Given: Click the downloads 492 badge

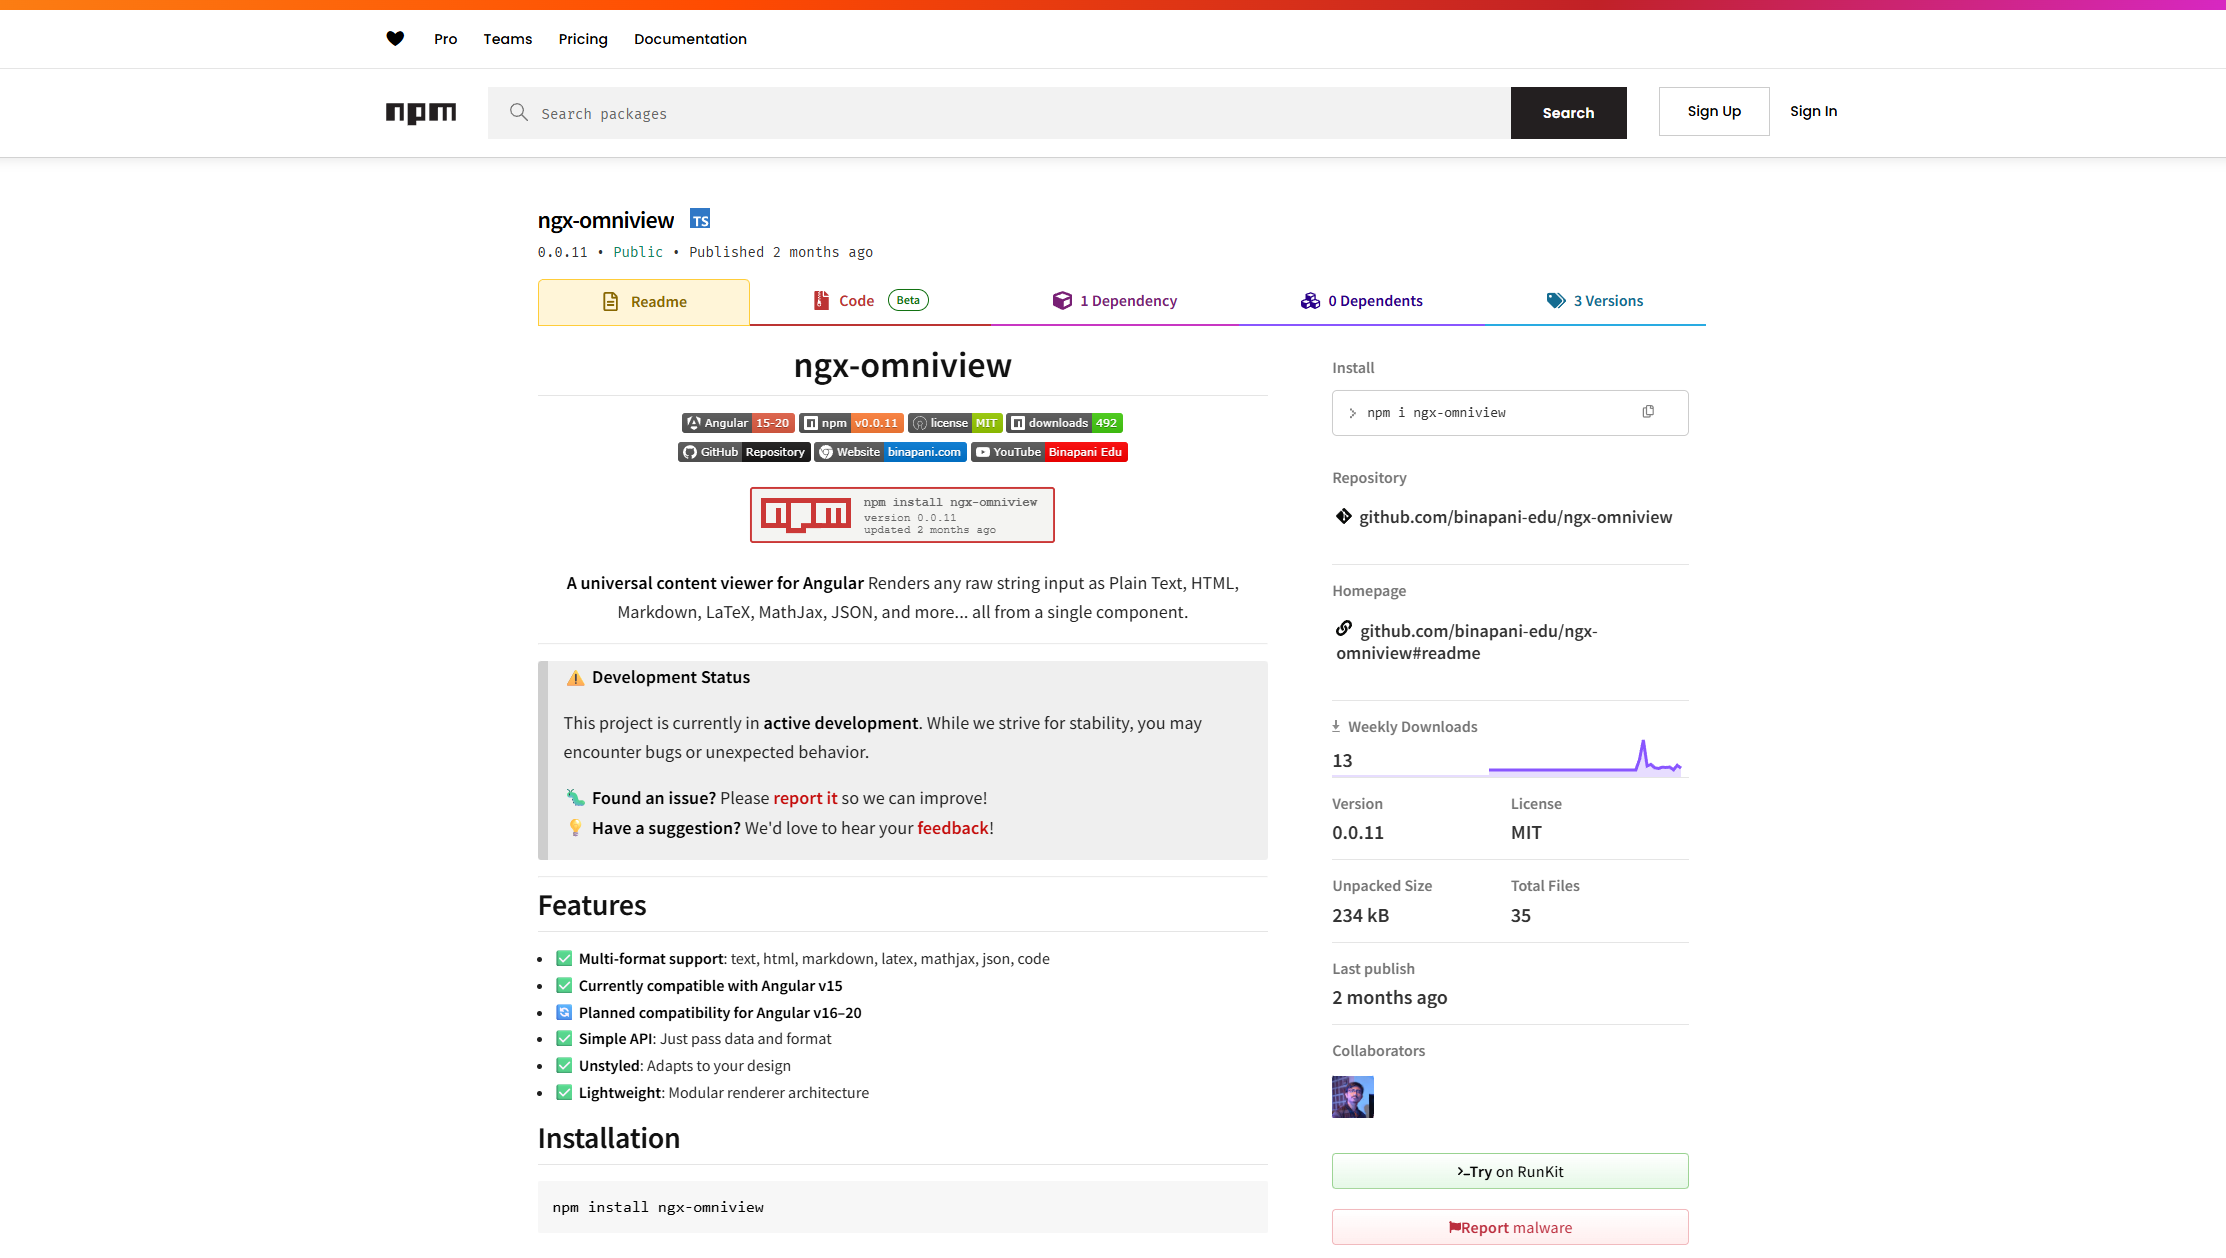Looking at the screenshot, I should pos(1064,423).
